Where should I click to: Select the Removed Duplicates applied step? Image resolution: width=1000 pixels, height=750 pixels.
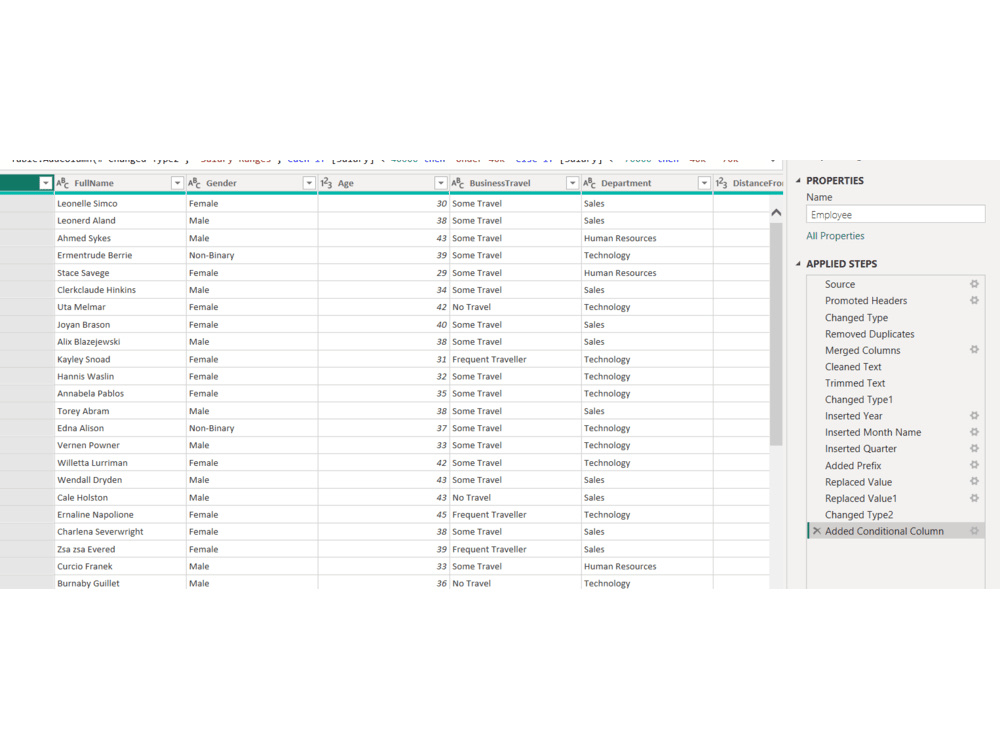coord(869,334)
